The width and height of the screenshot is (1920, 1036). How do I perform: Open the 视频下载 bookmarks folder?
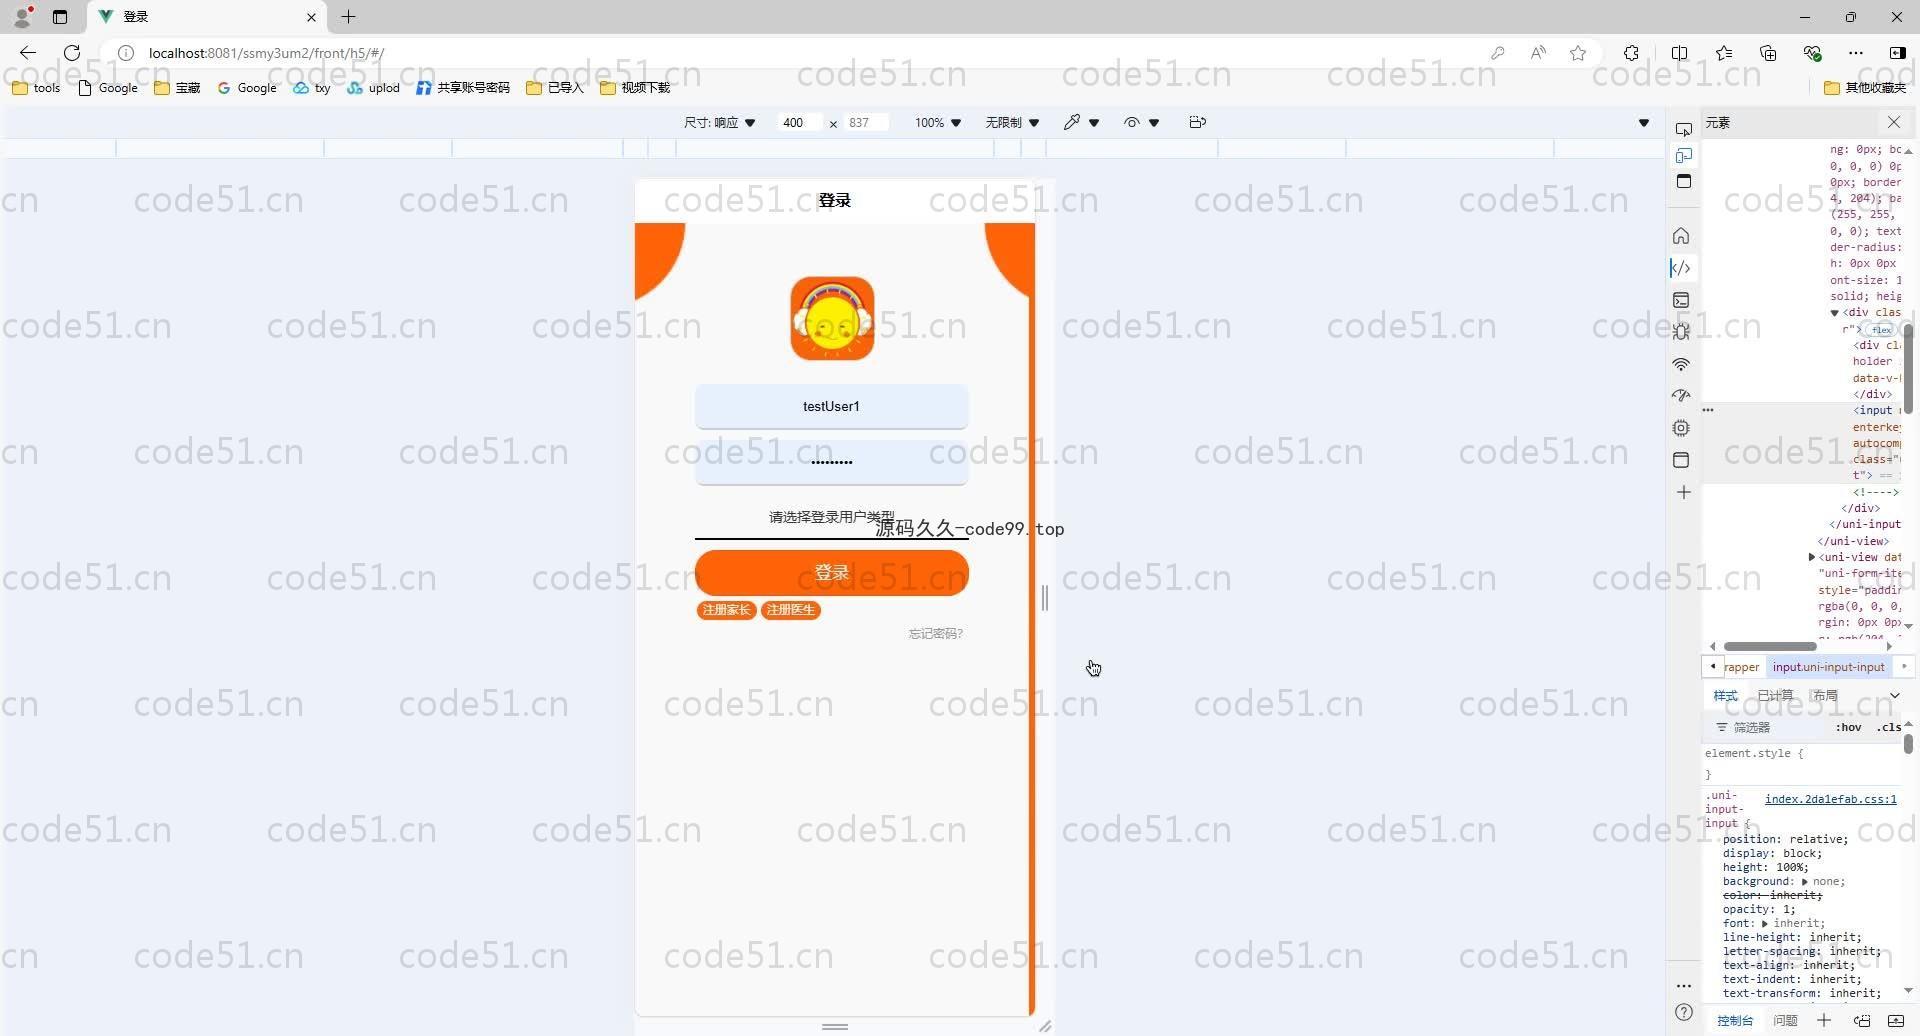pyautogui.click(x=635, y=88)
